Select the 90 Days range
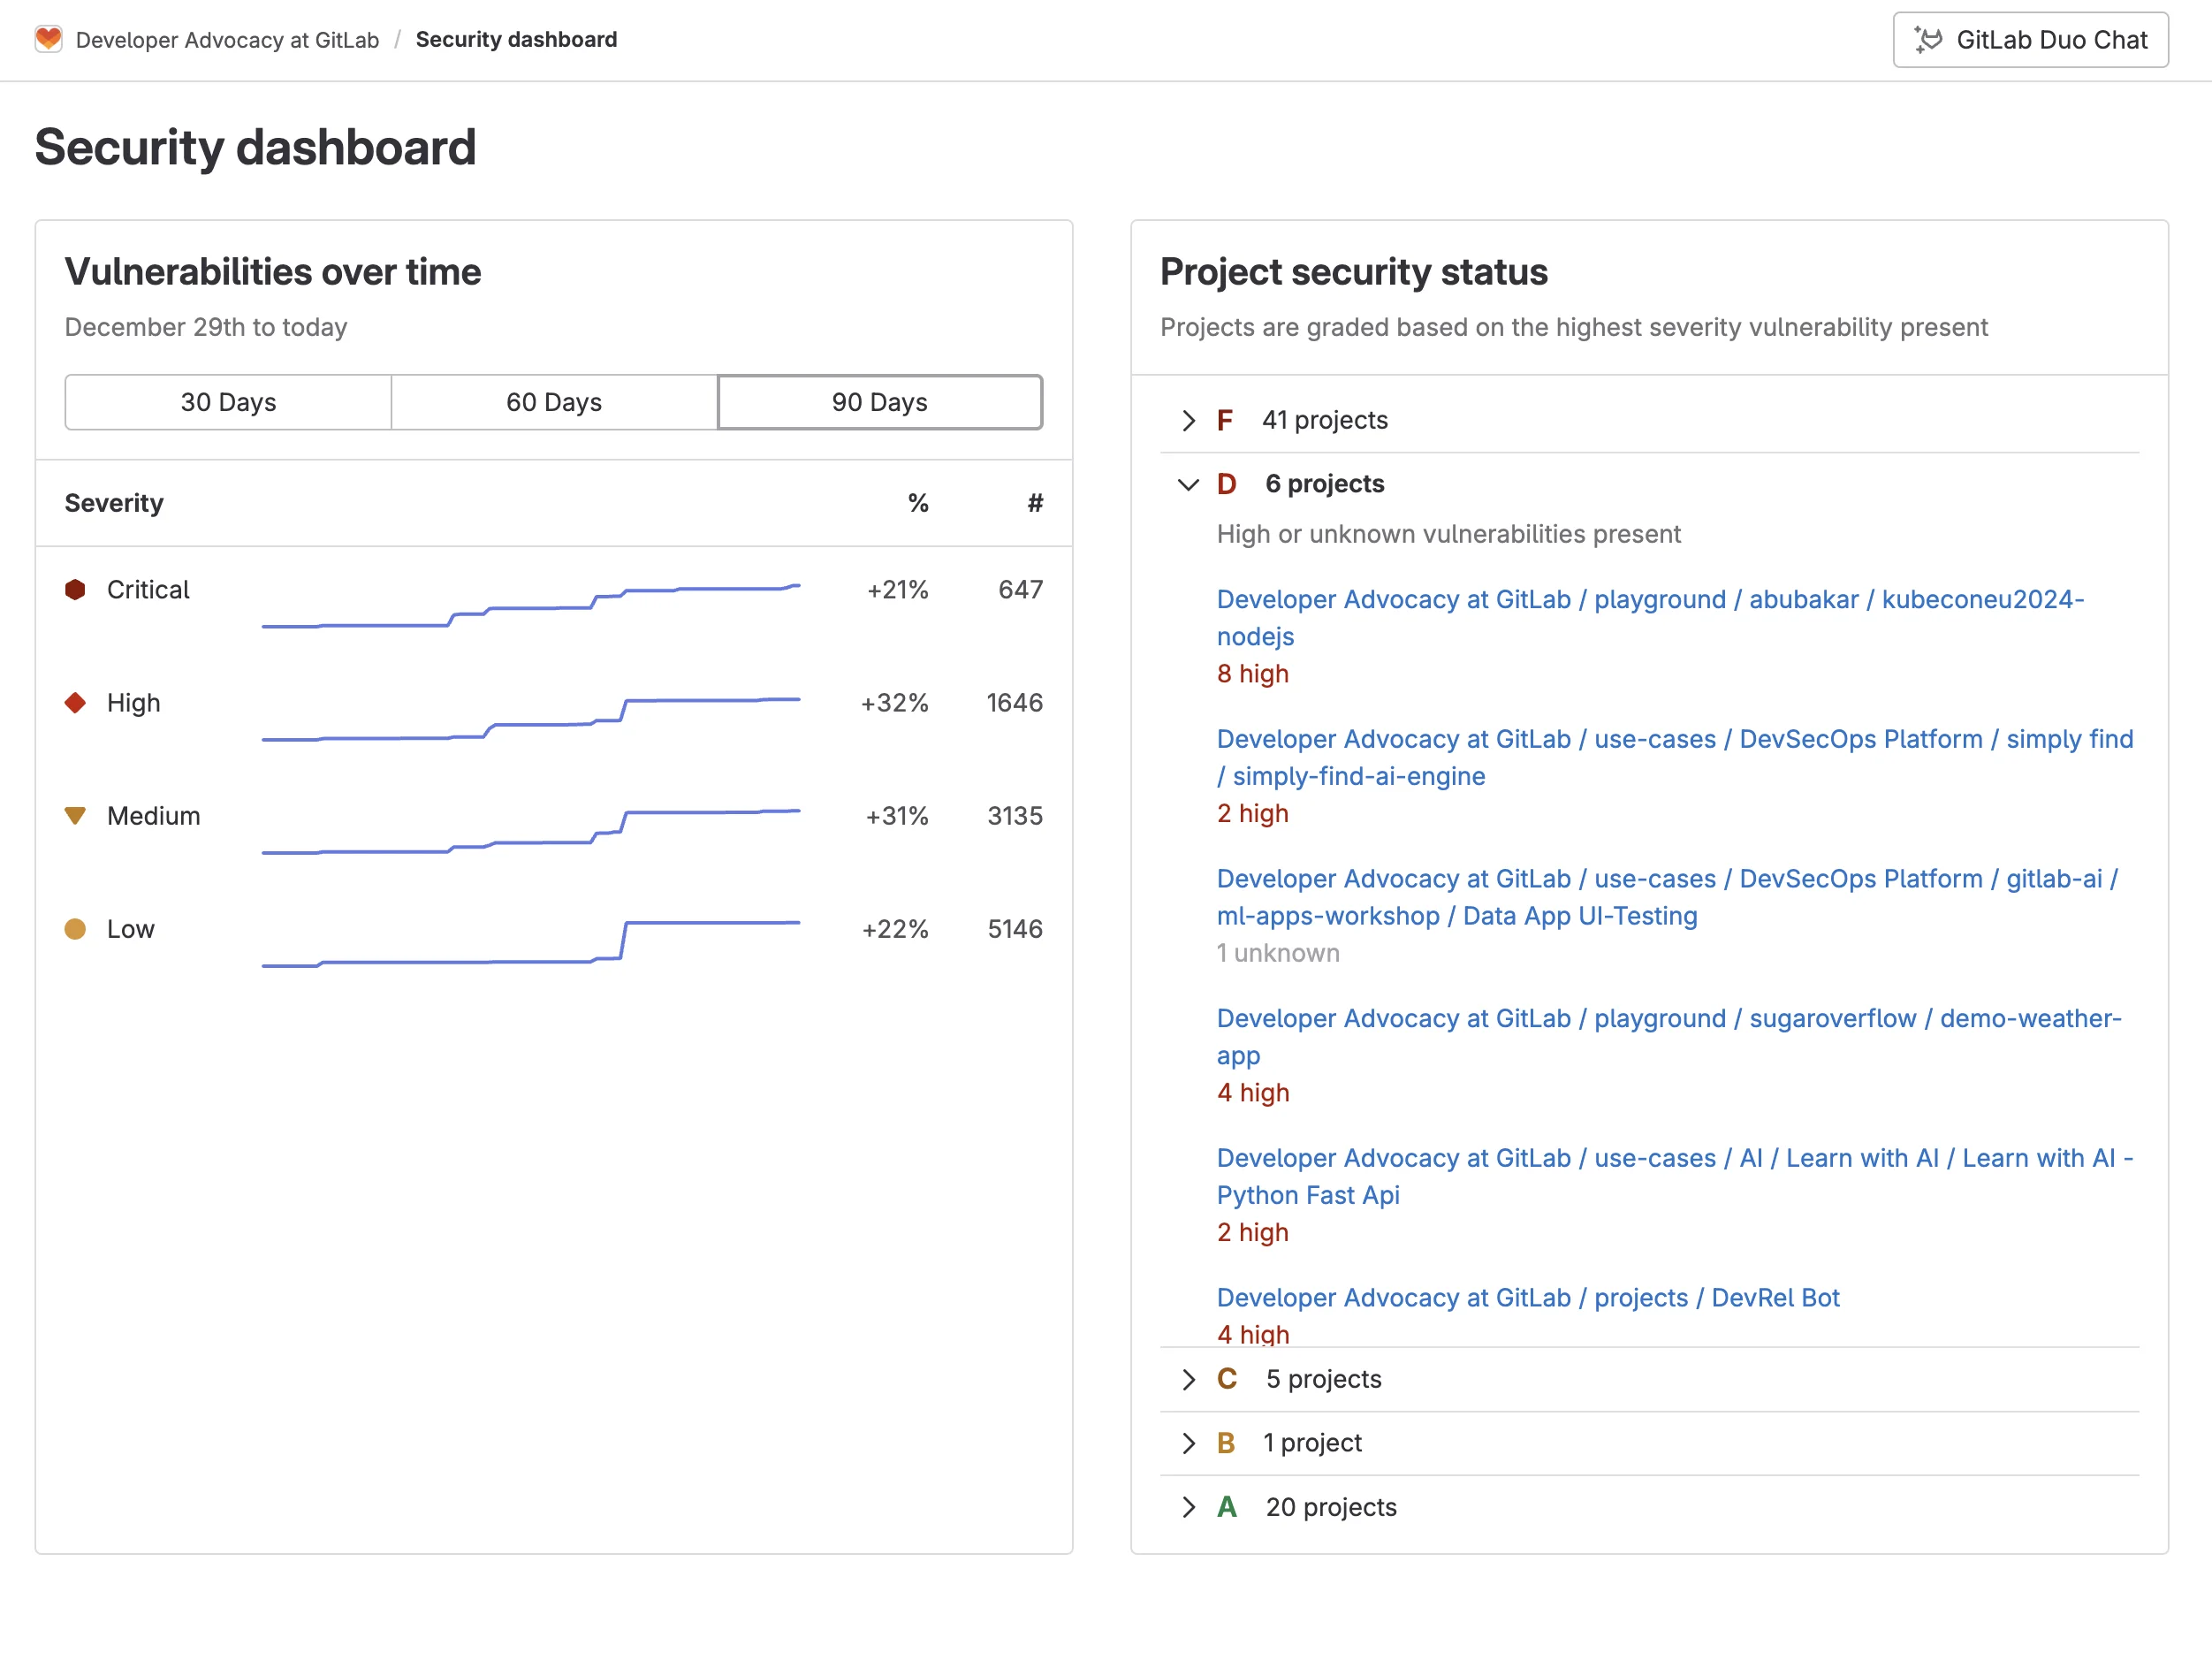 click(x=879, y=402)
